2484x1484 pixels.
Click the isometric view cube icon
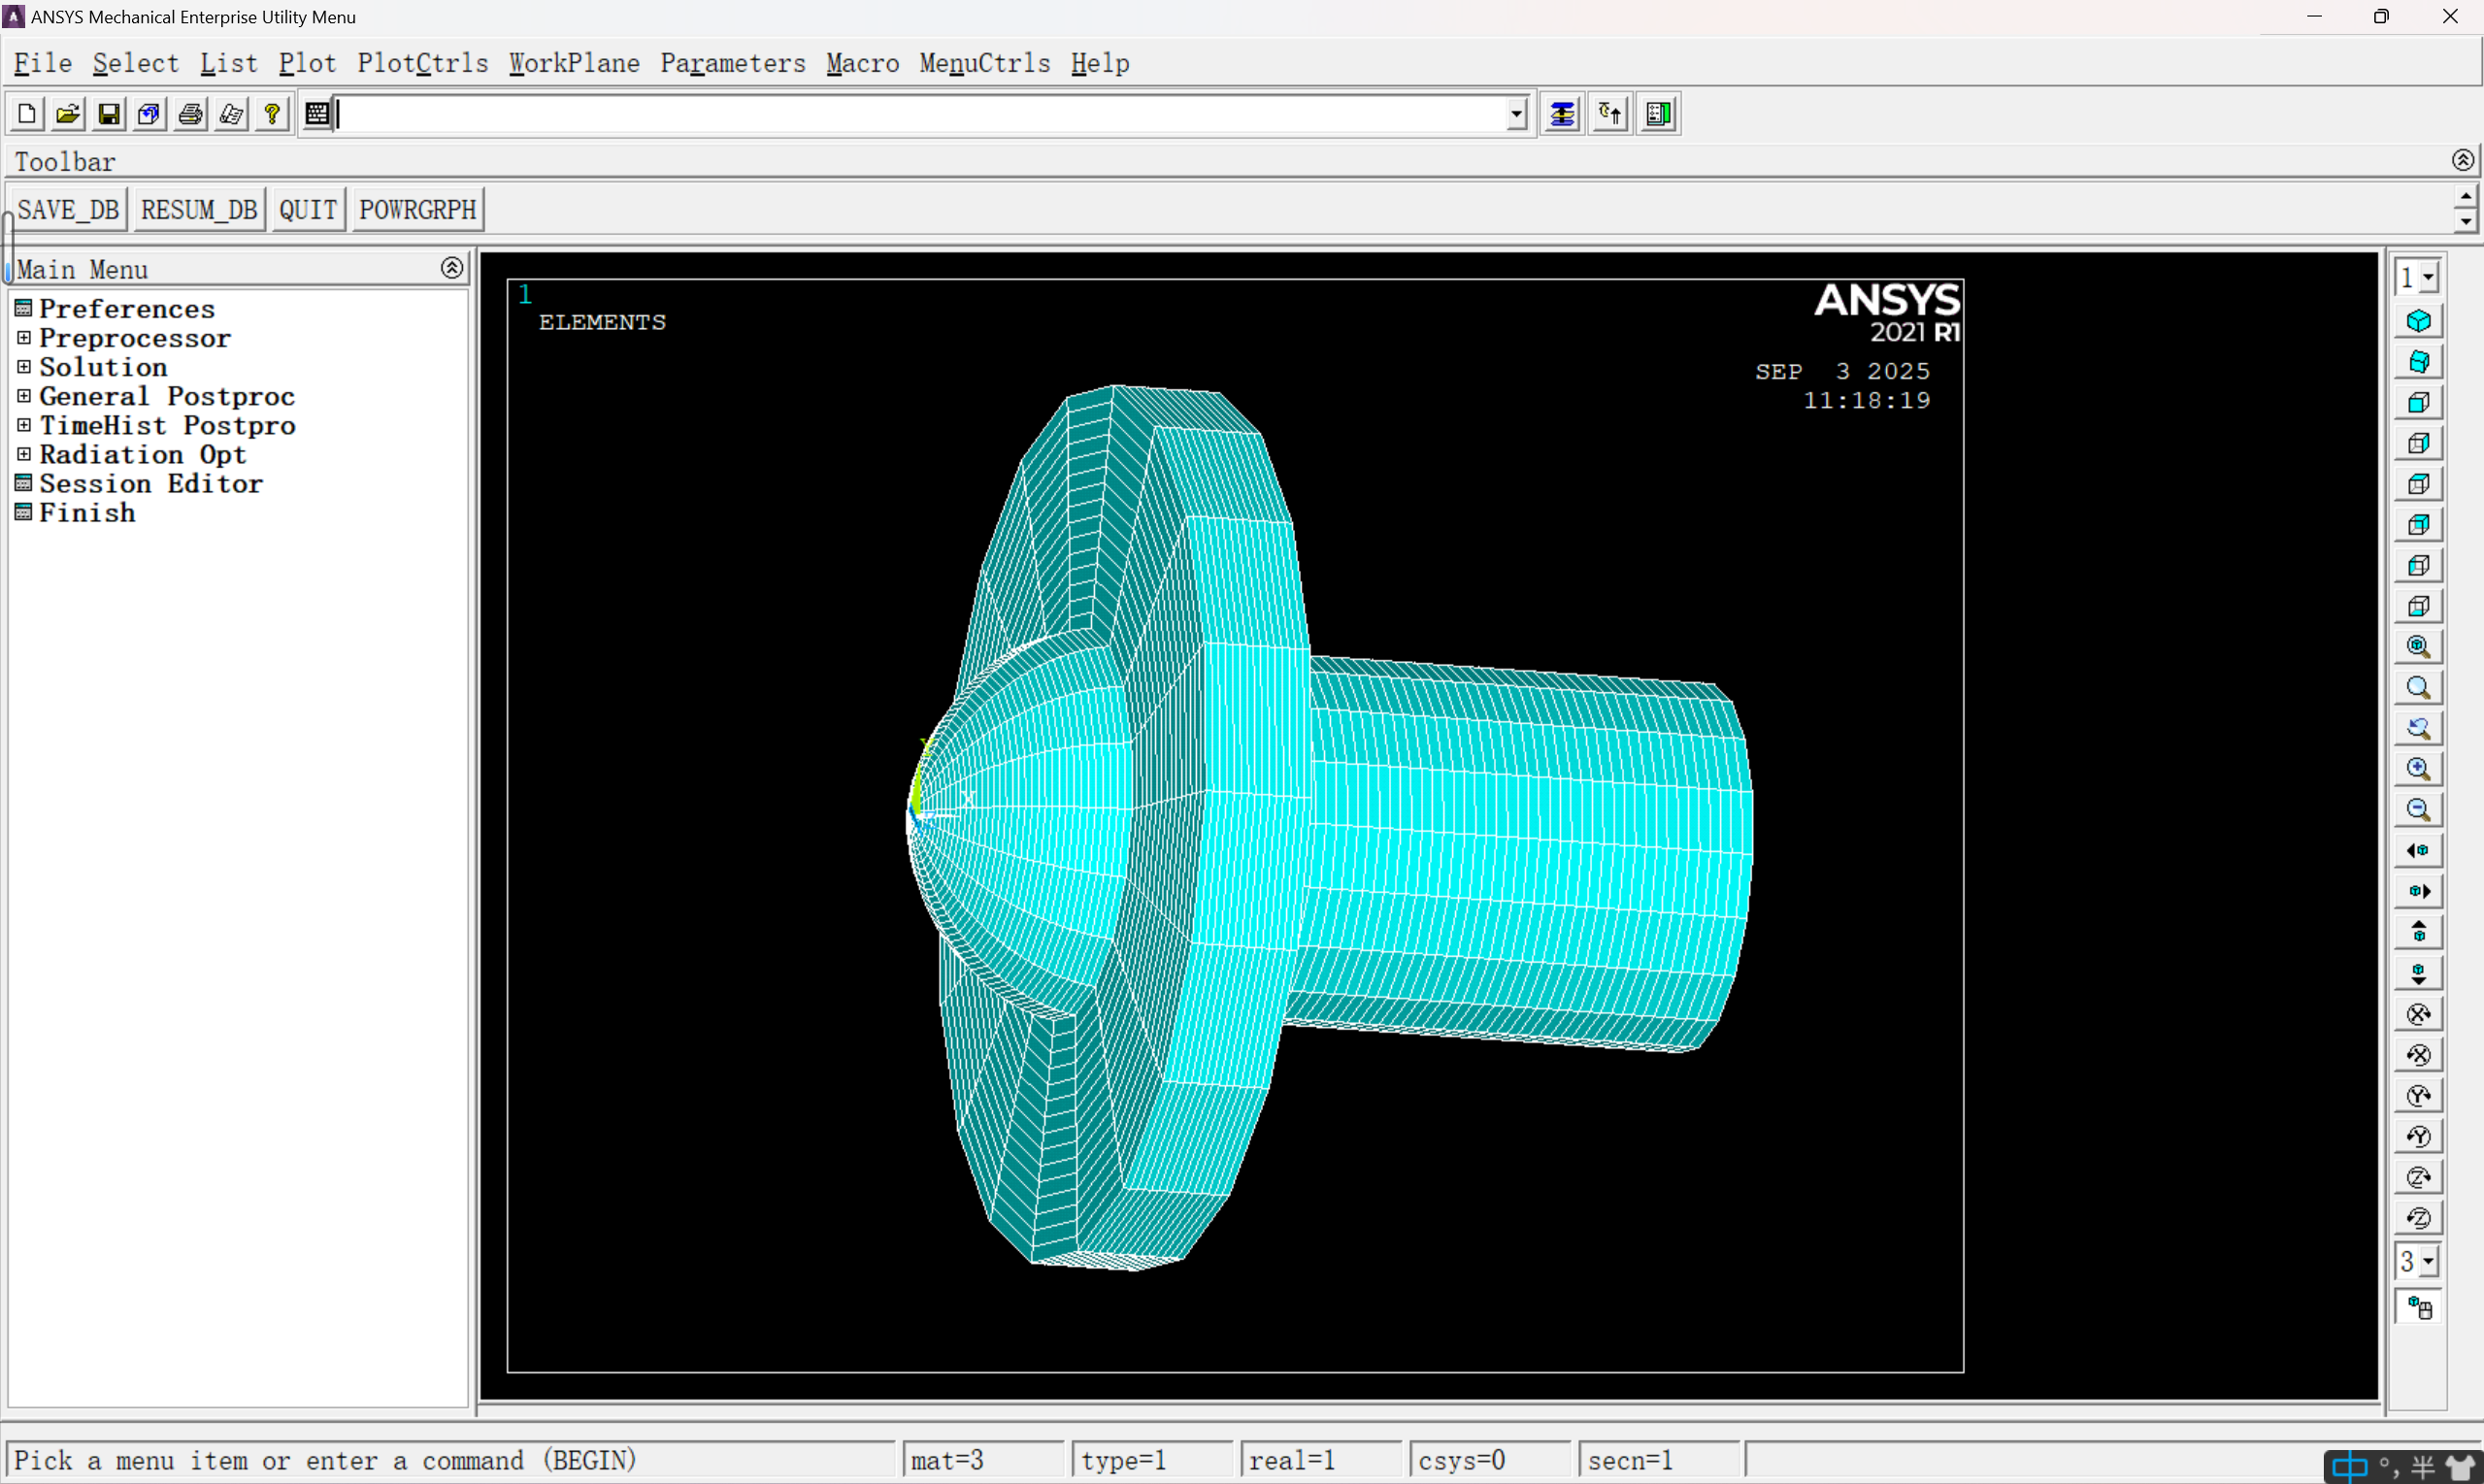coord(2418,321)
